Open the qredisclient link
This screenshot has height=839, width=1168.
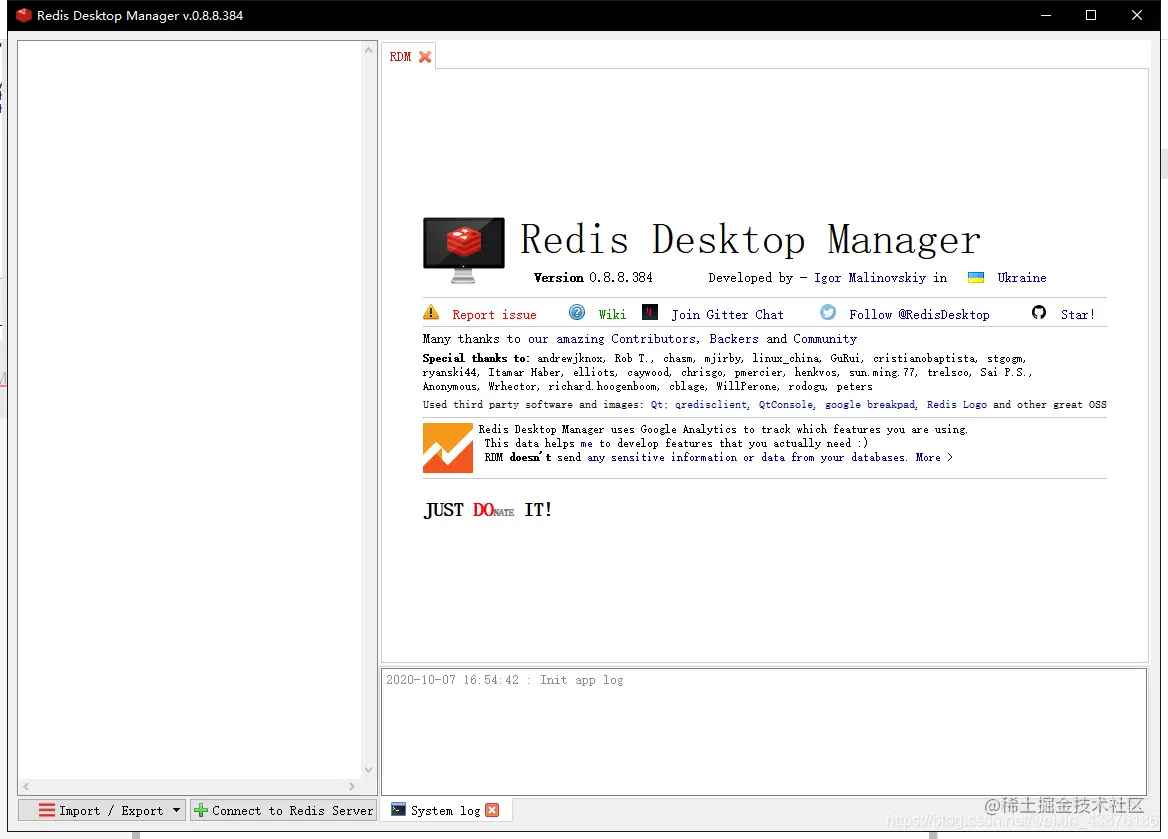click(711, 405)
